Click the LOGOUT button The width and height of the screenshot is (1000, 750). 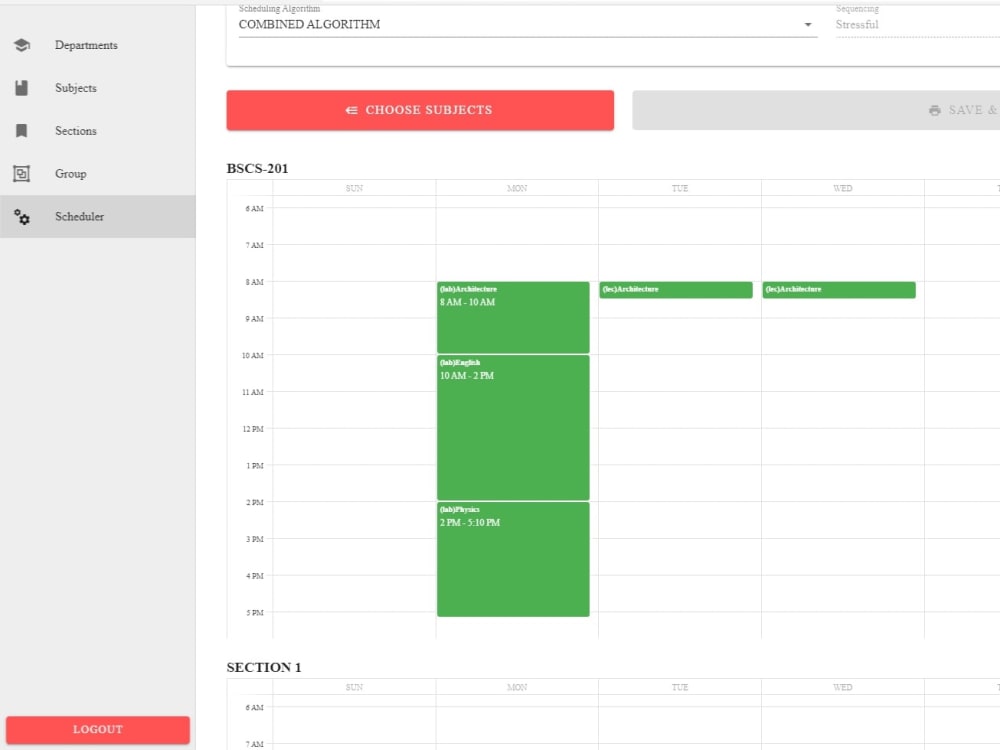click(x=97, y=729)
